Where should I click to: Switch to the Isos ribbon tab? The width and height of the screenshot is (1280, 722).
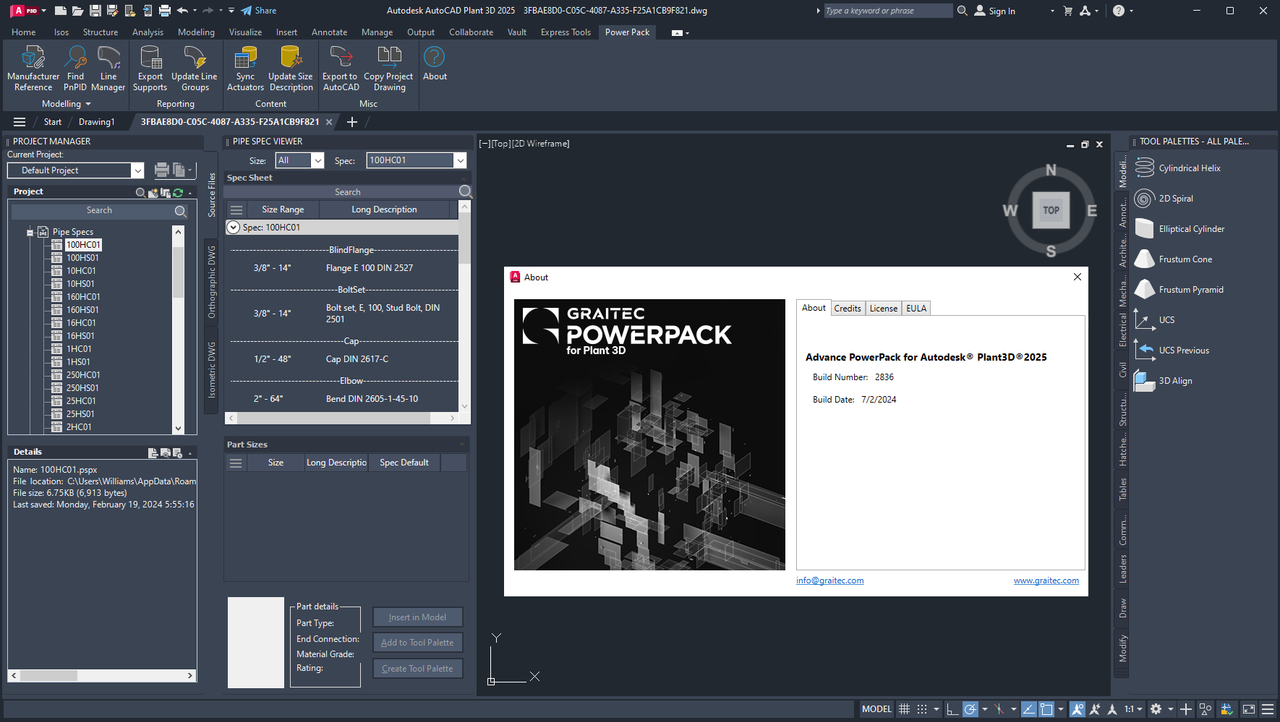tap(61, 32)
